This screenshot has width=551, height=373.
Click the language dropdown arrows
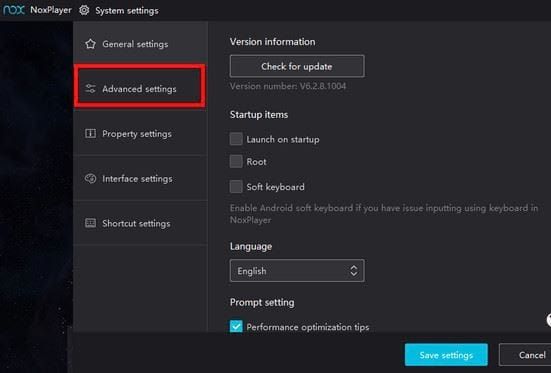(x=354, y=271)
